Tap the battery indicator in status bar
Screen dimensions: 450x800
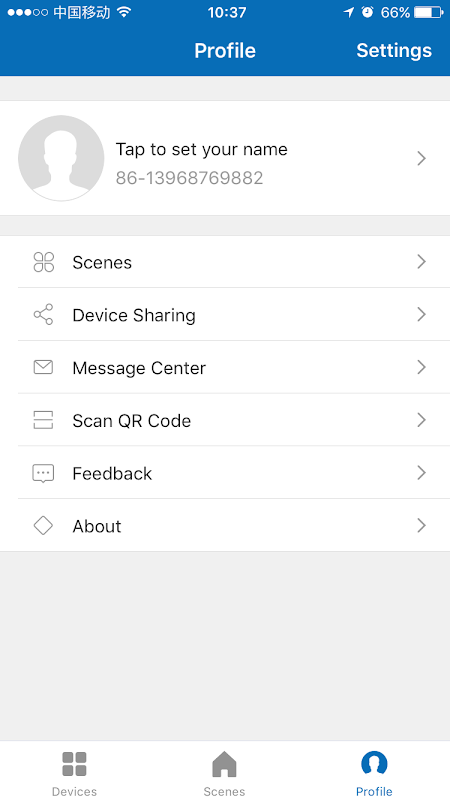[x=428, y=12]
